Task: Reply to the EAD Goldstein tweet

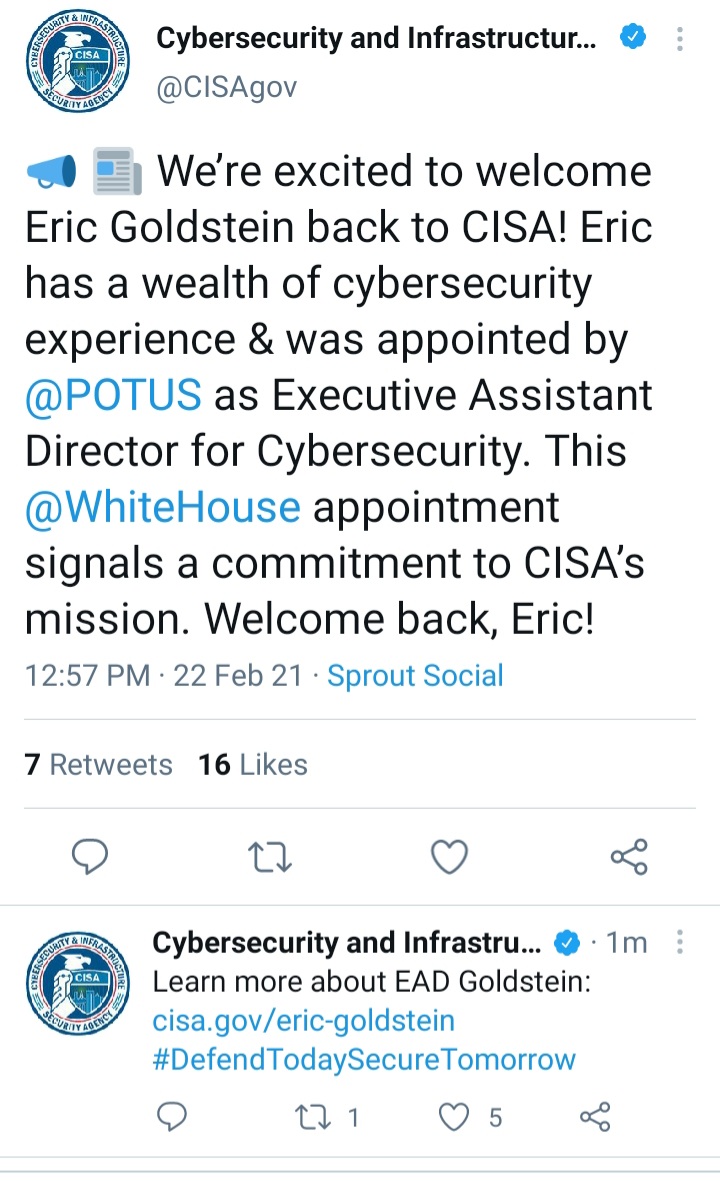Action: click(172, 1116)
